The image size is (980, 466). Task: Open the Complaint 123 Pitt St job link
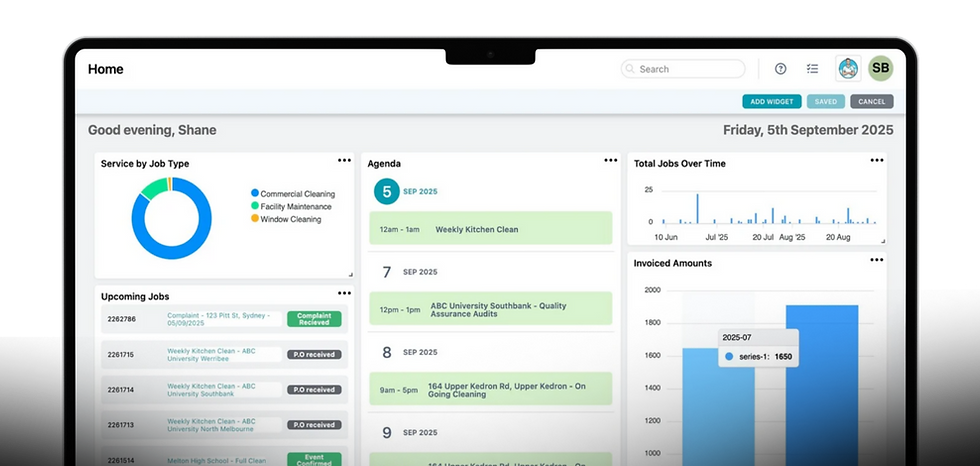[x=219, y=319]
